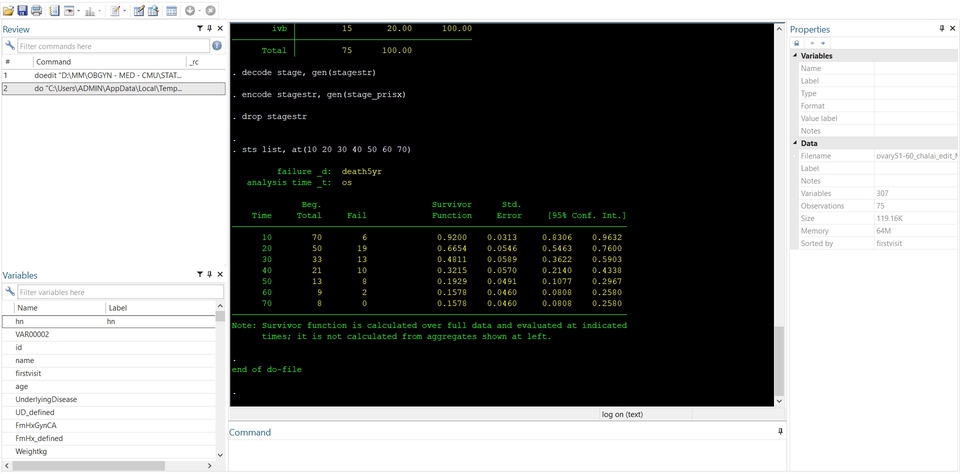Click the Print icon in toolbar
This screenshot has width=960, height=474.
[37, 10]
